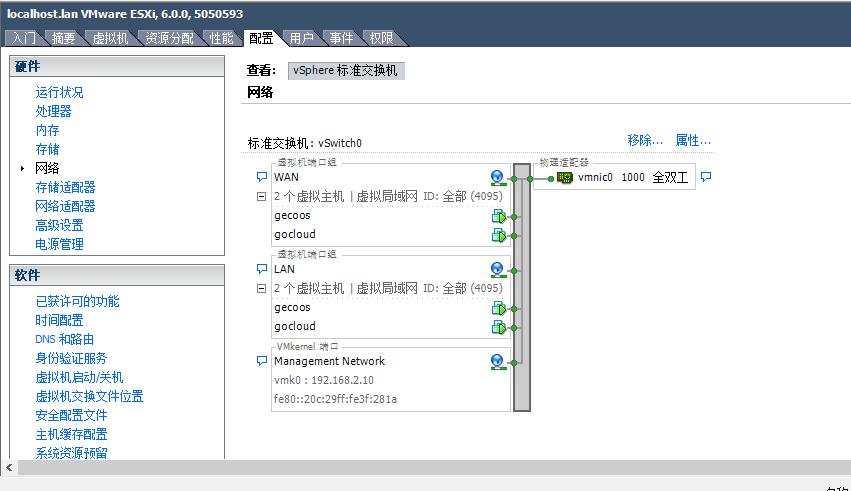The height and width of the screenshot is (491, 851).
Task: Select gocloud under WAN port group
Action: pyautogui.click(x=295, y=234)
